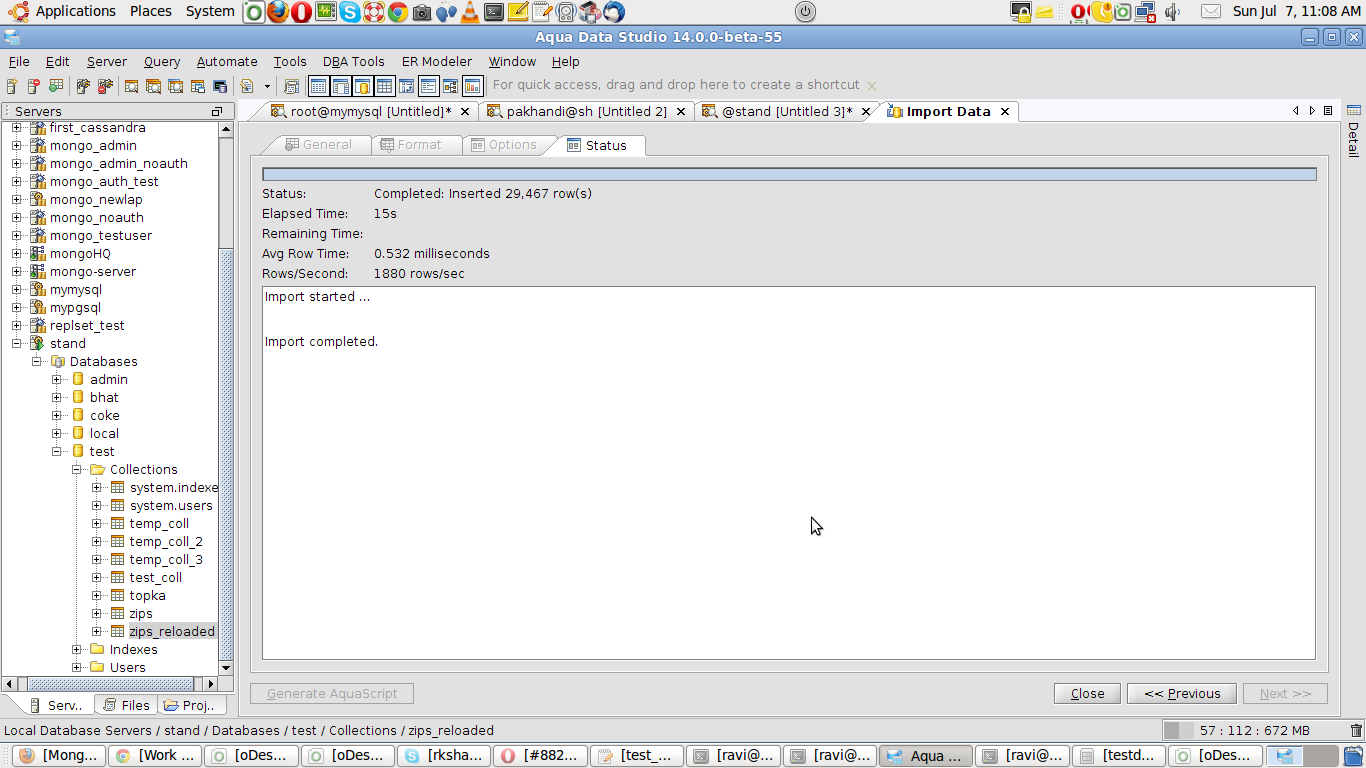Viewport: 1366px width, 768px height.
Task: Collapse the test database node
Action: (56, 451)
